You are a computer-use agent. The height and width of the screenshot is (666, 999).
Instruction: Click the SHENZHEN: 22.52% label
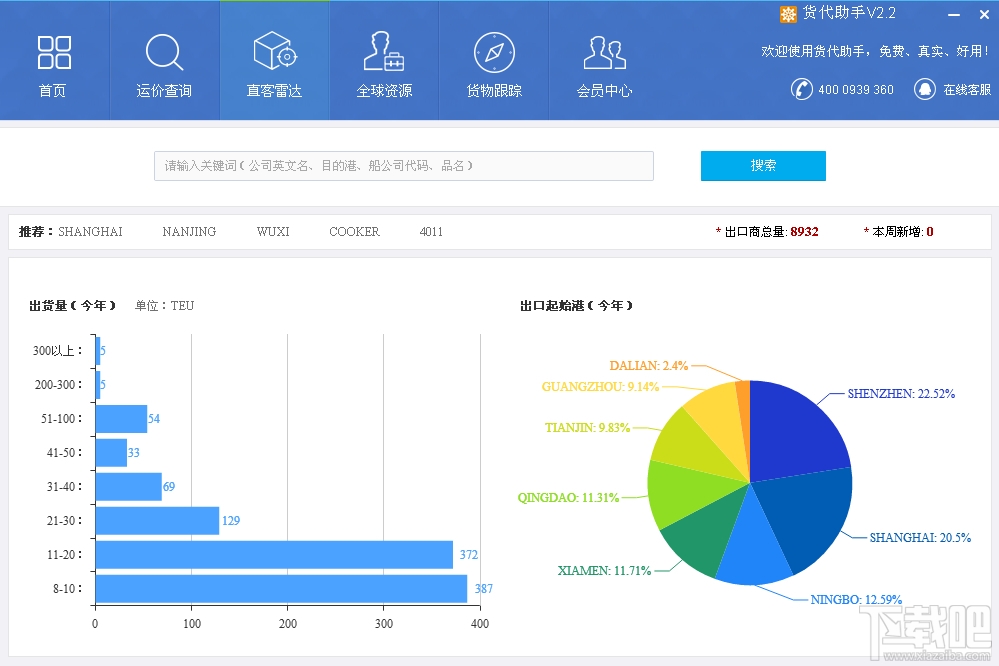901,394
